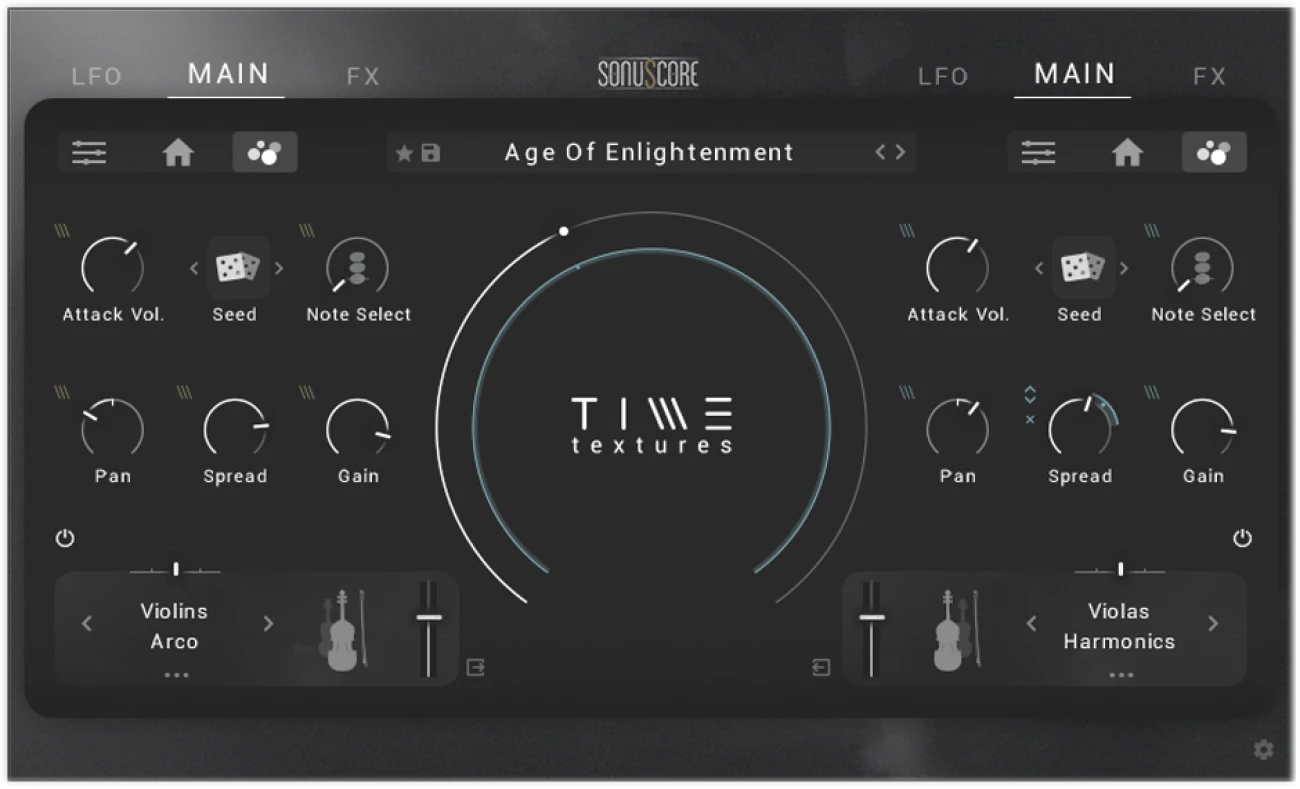The height and width of the screenshot is (789, 1300).
Task: Select previous right Seed with the arrow
Action: tap(1039, 268)
